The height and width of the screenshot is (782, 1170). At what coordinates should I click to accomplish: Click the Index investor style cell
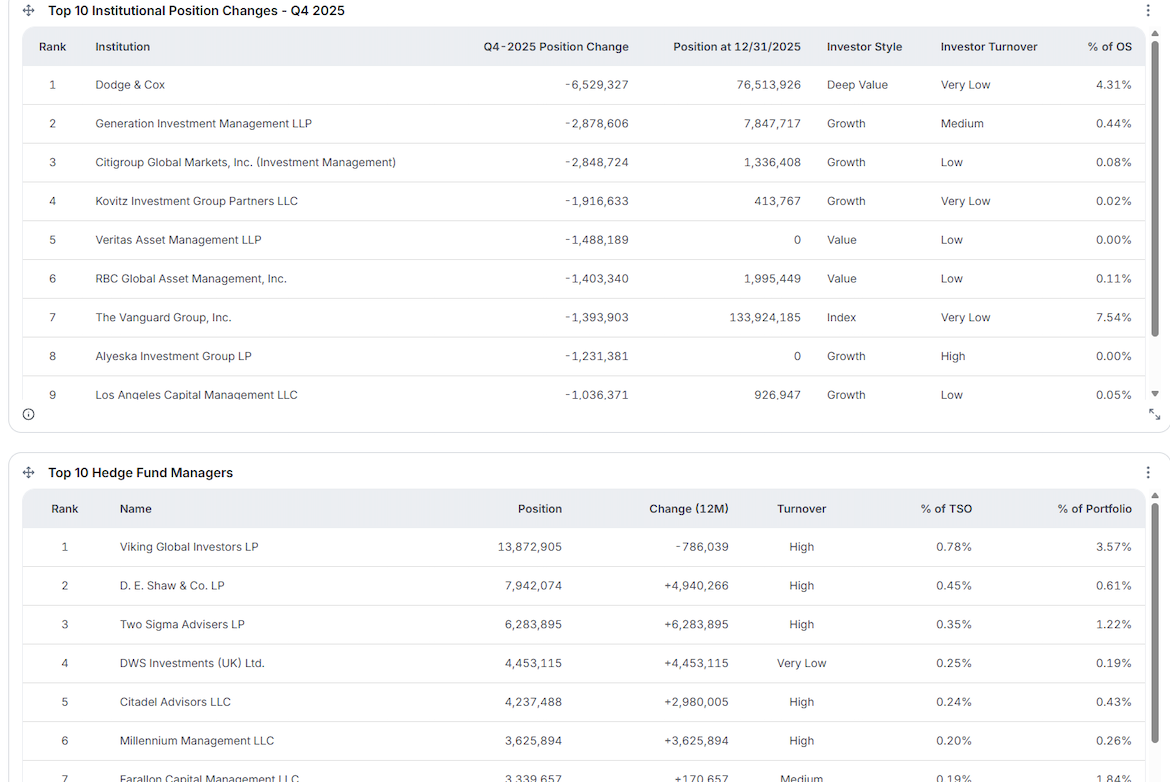[x=841, y=317]
